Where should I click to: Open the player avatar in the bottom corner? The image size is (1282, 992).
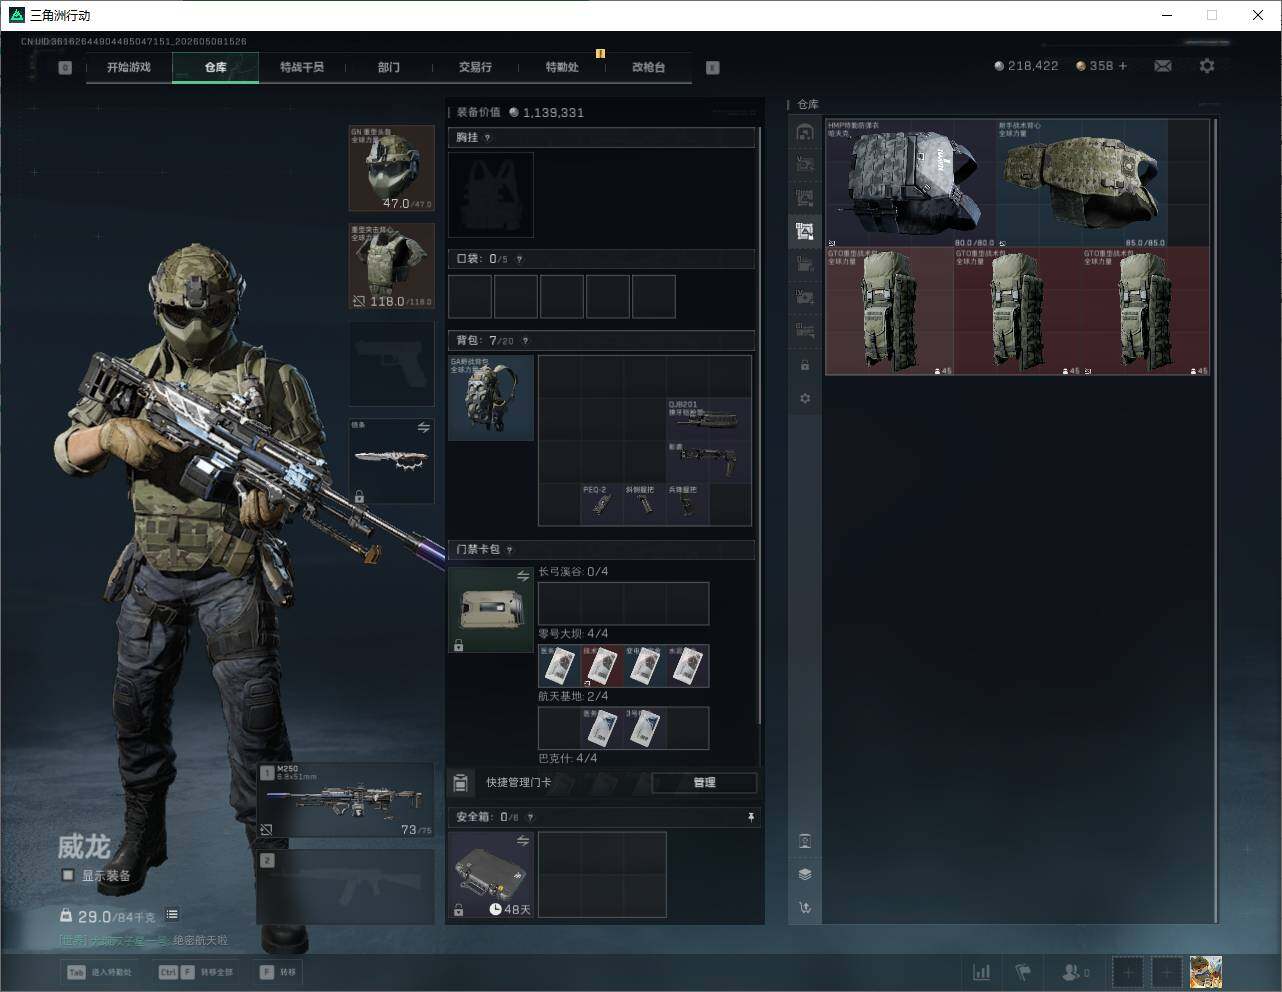click(1206, 971)
